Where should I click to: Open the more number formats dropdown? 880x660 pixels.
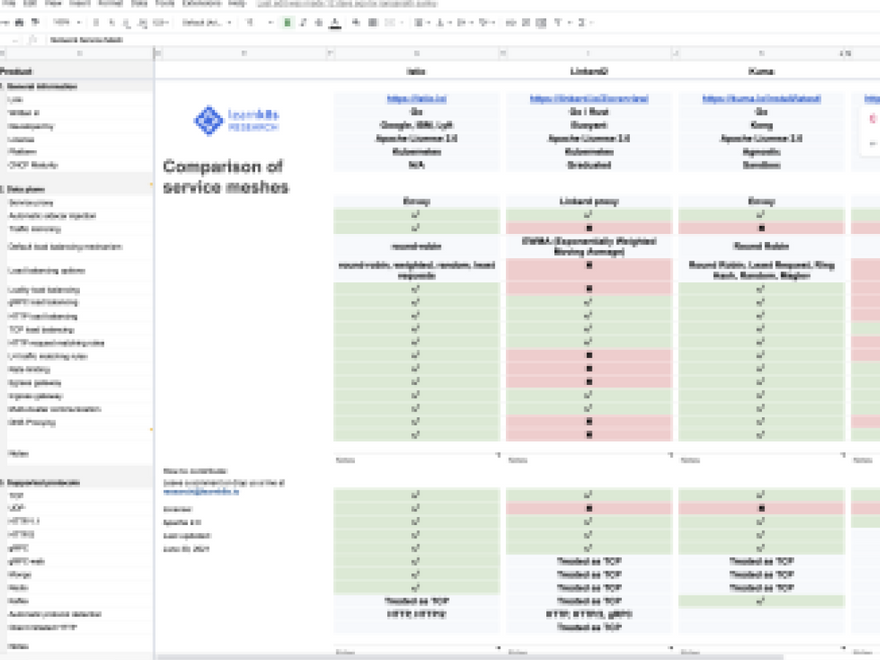tap(161, 22)
